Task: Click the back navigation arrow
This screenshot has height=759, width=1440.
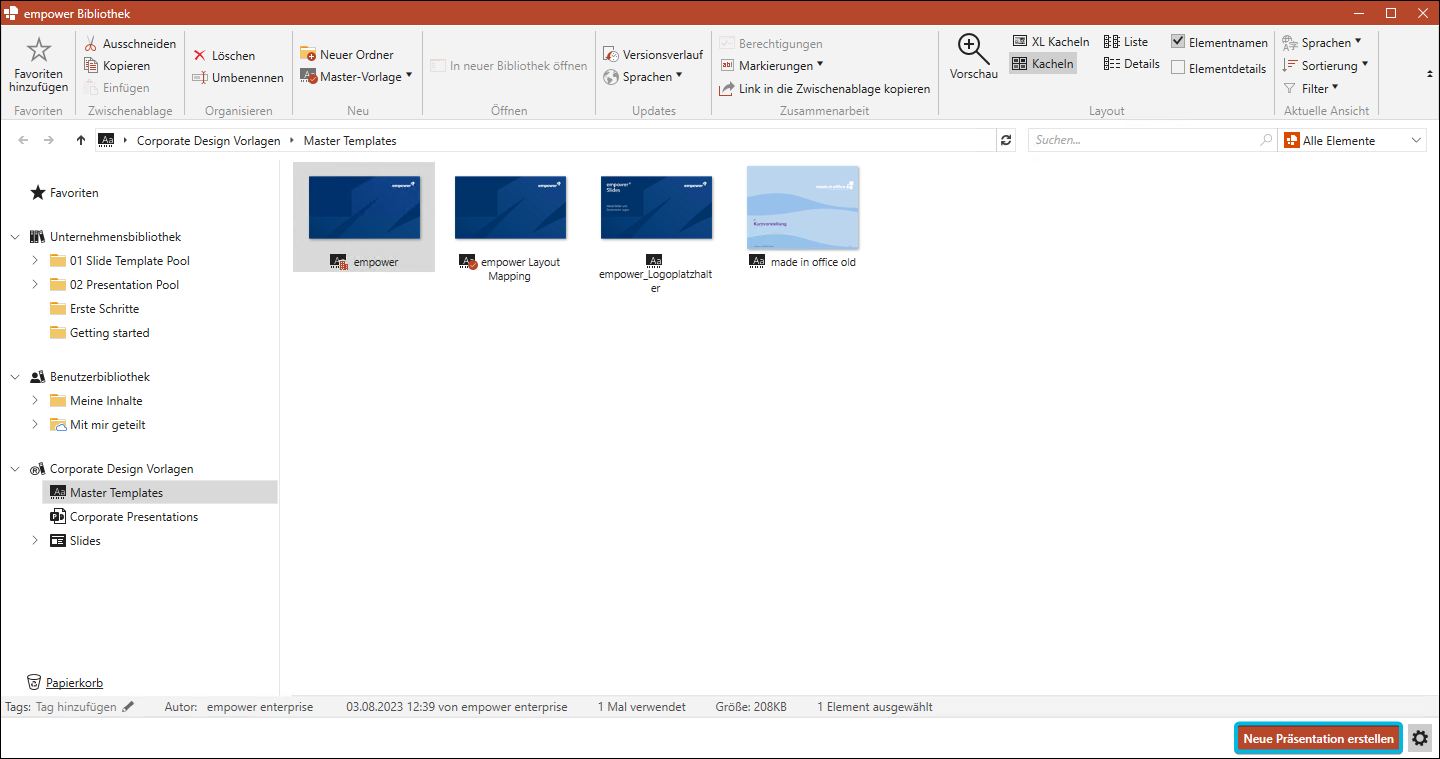Action: coord(24,141)
